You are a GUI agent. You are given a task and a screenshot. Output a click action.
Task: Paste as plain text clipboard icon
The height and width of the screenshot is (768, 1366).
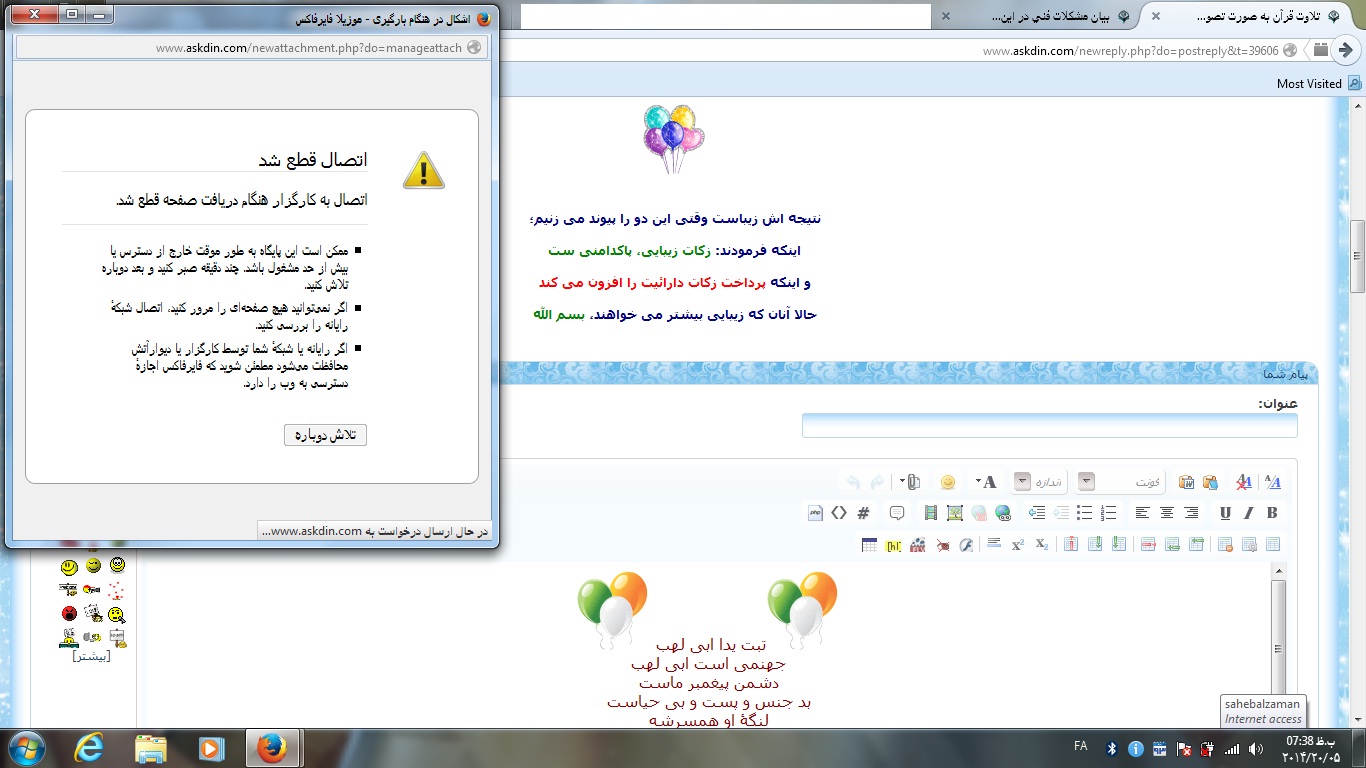(x=1210, y=482)
